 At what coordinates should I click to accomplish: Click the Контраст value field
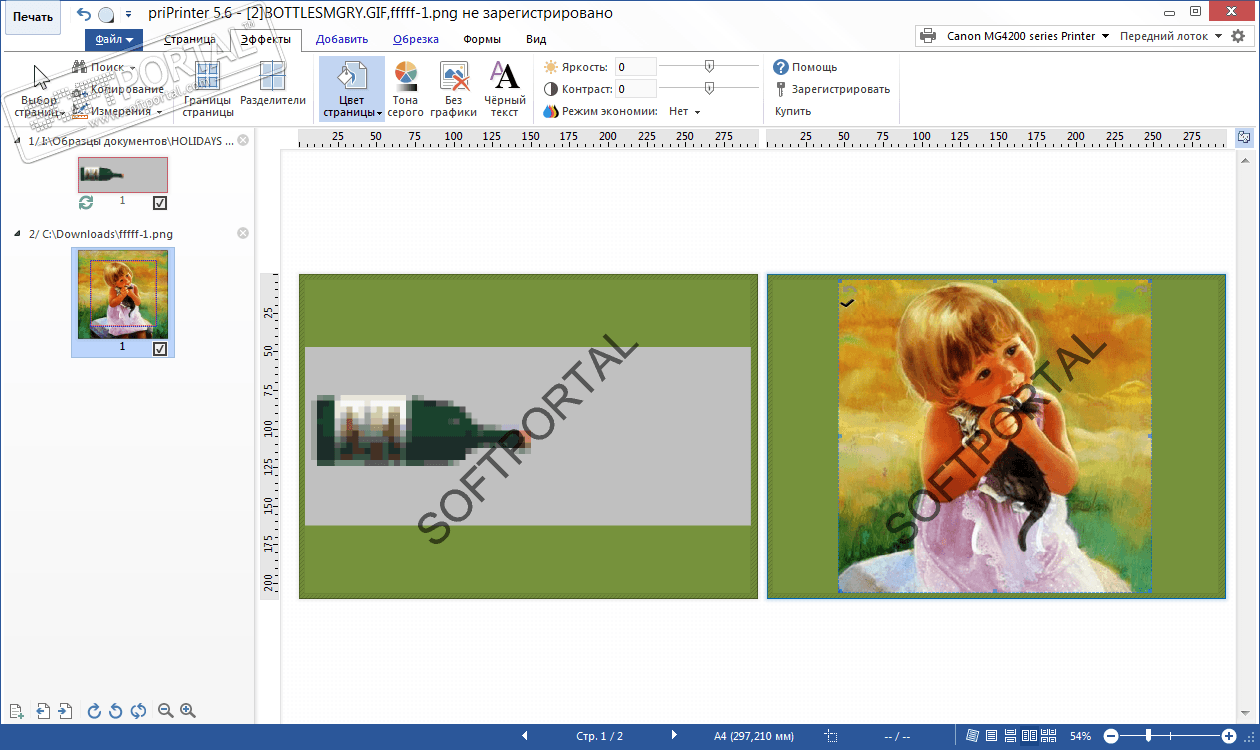635,89
